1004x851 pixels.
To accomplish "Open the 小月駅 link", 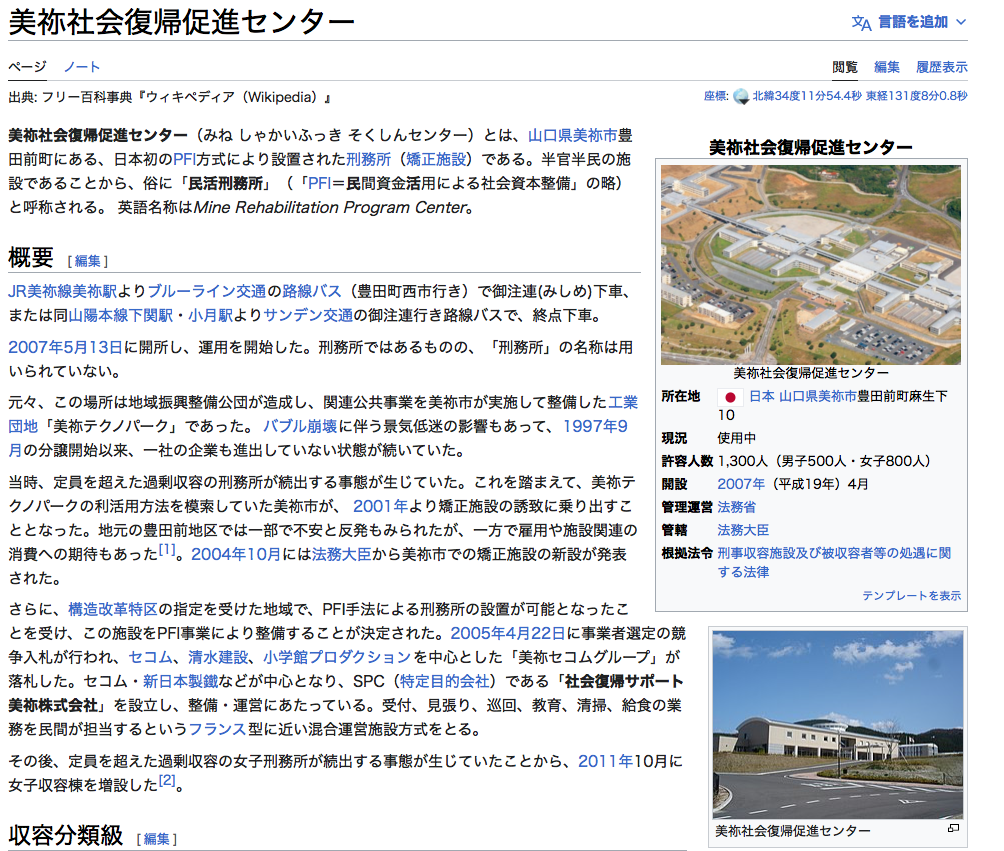I will point(210,316).
